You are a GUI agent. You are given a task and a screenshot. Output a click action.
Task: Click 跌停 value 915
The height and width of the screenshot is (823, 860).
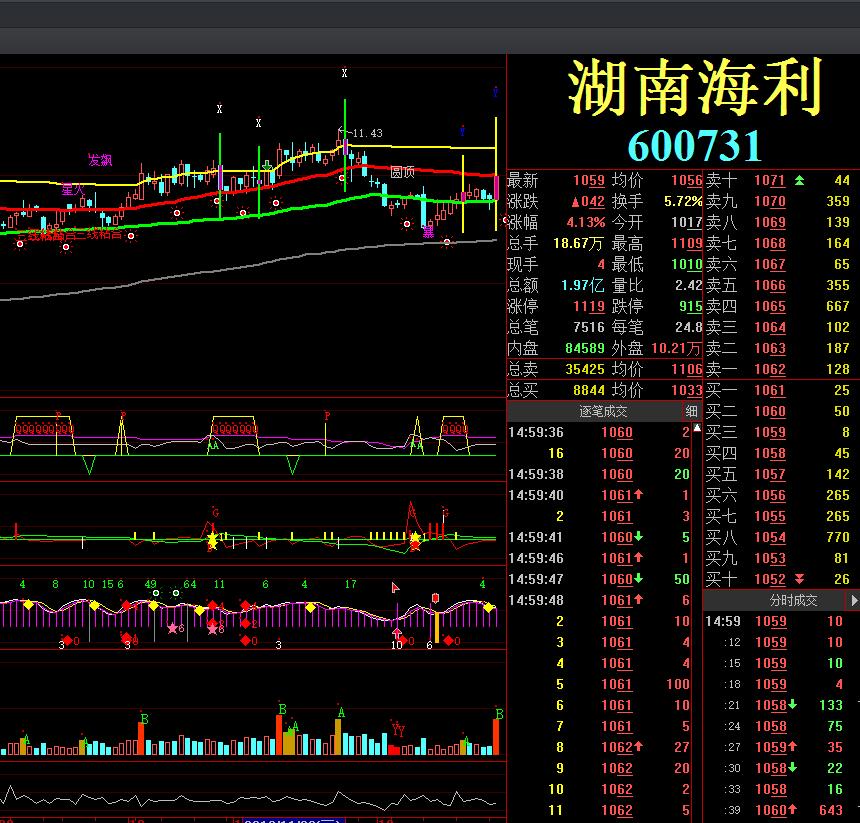pyautogui.click(x=691, y=306)
